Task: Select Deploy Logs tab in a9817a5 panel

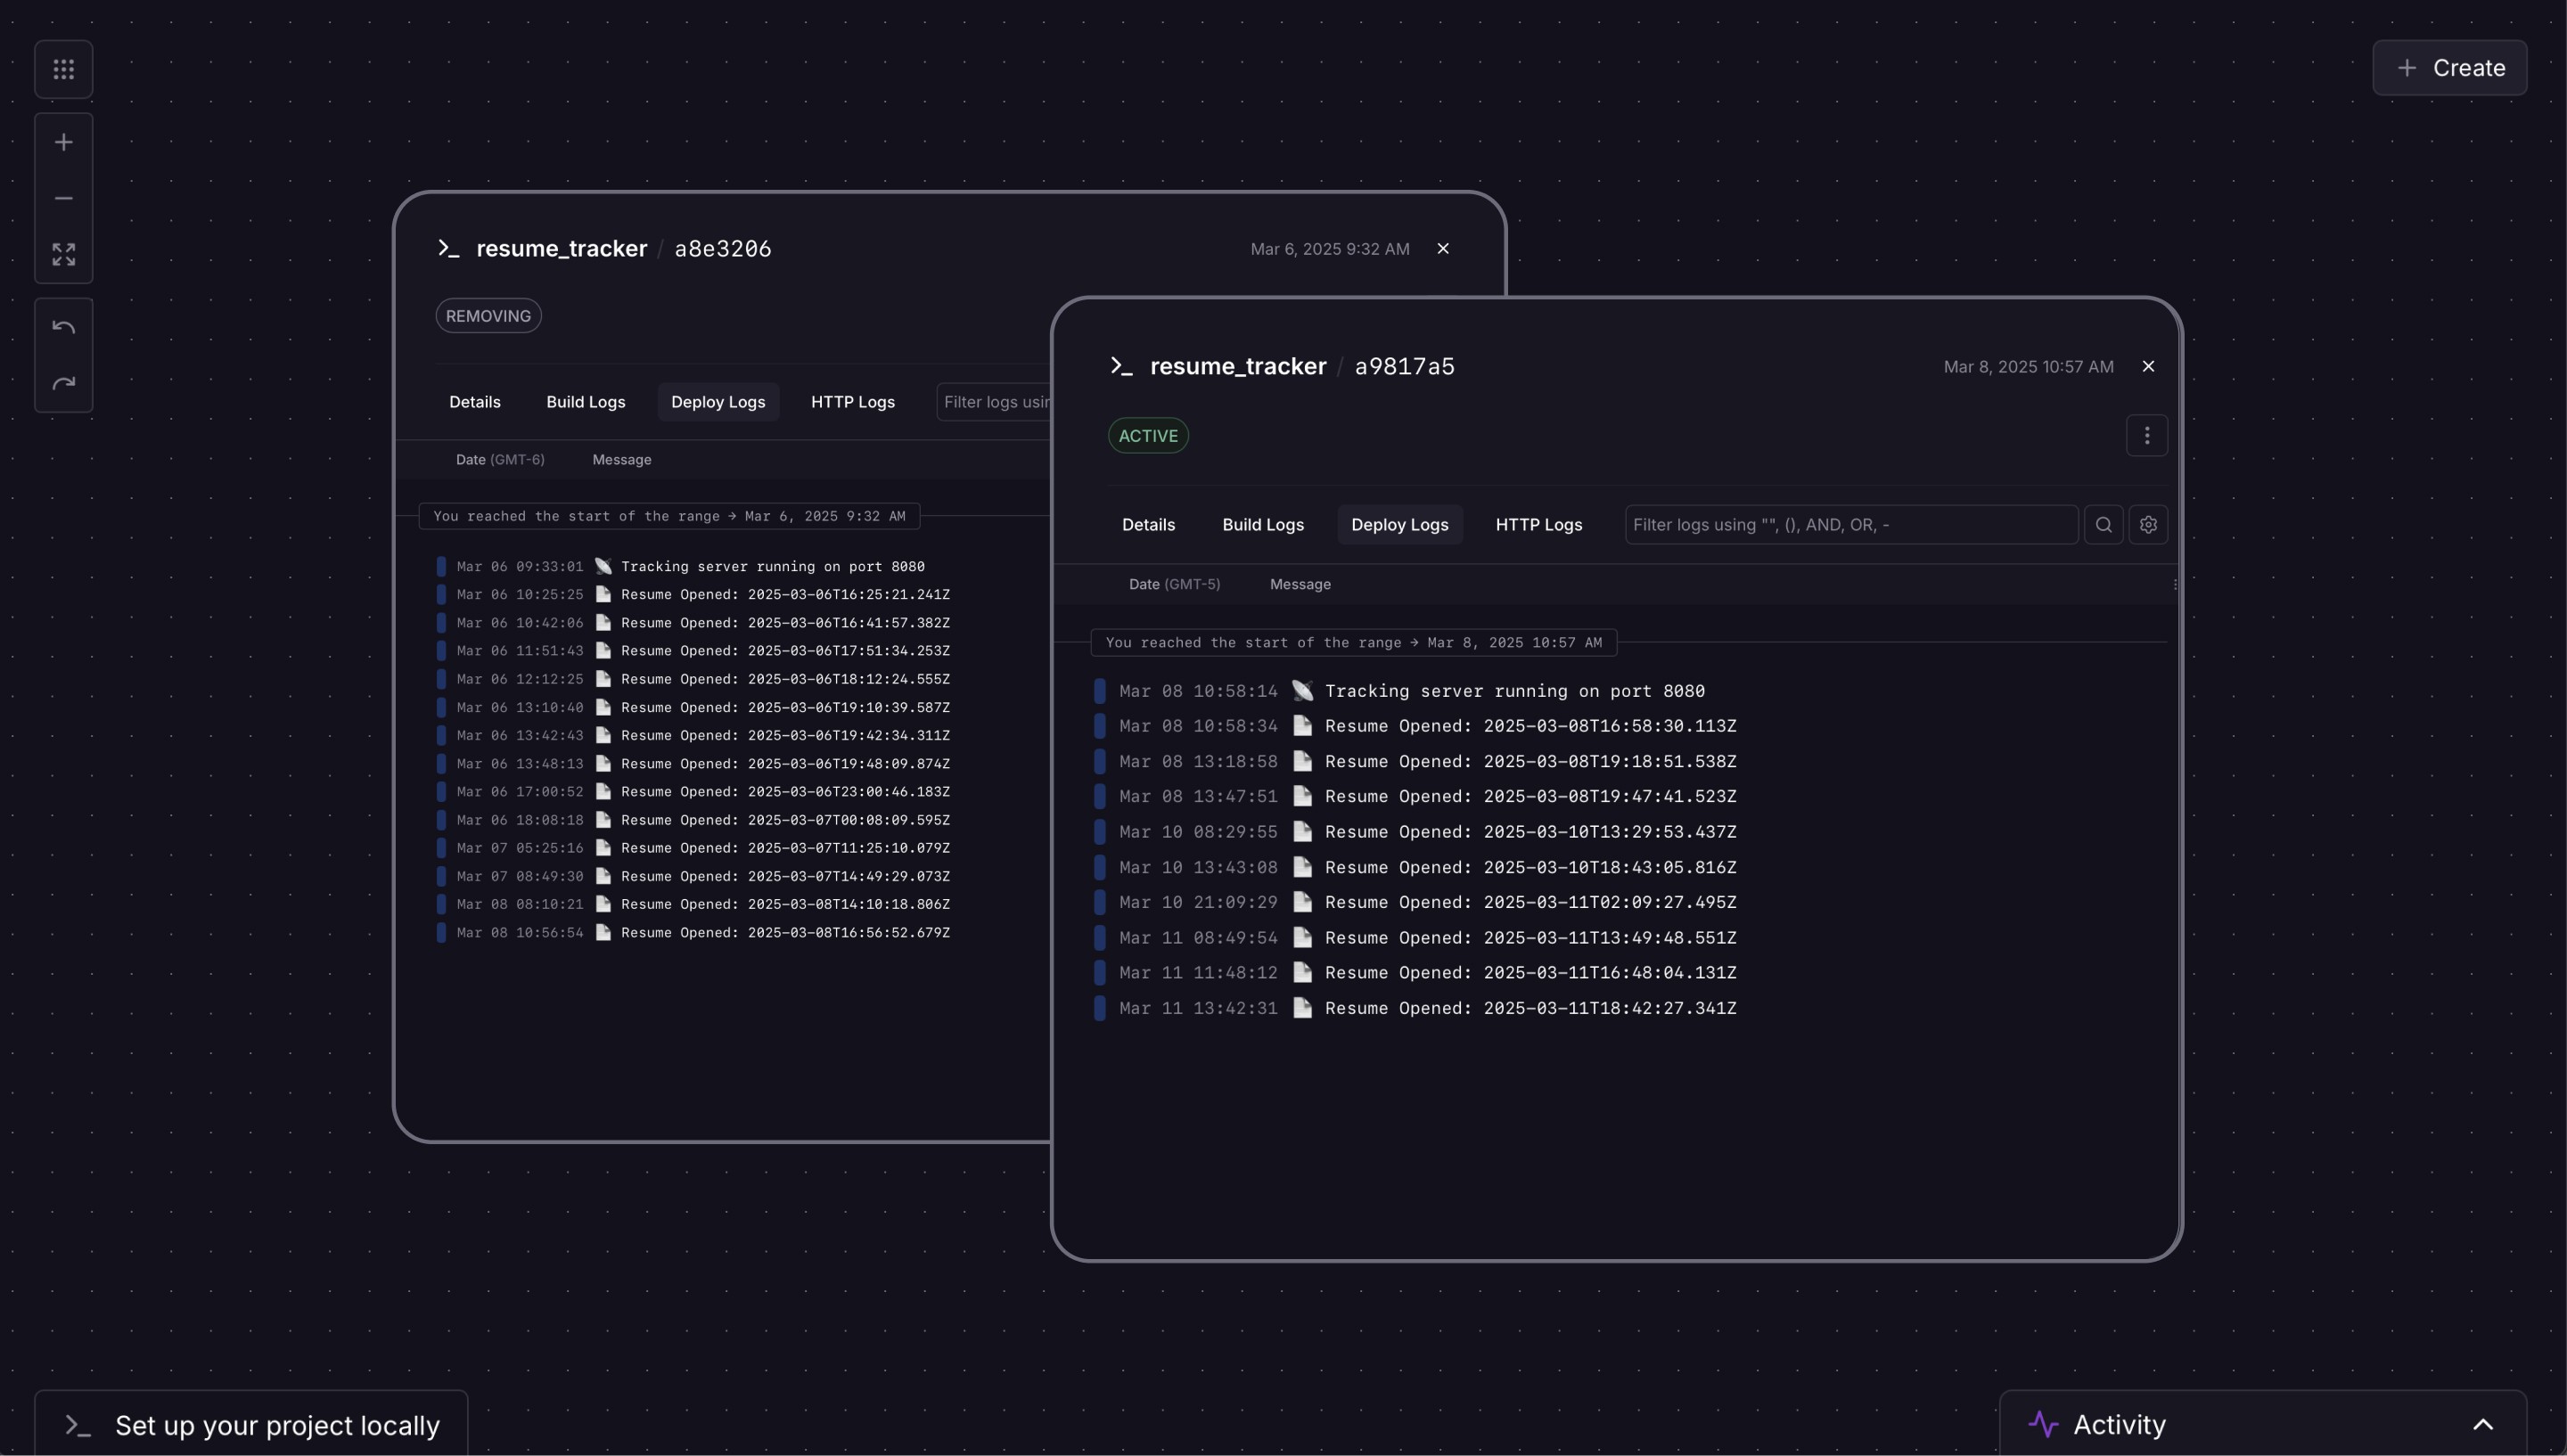Action: (1400, 525)
